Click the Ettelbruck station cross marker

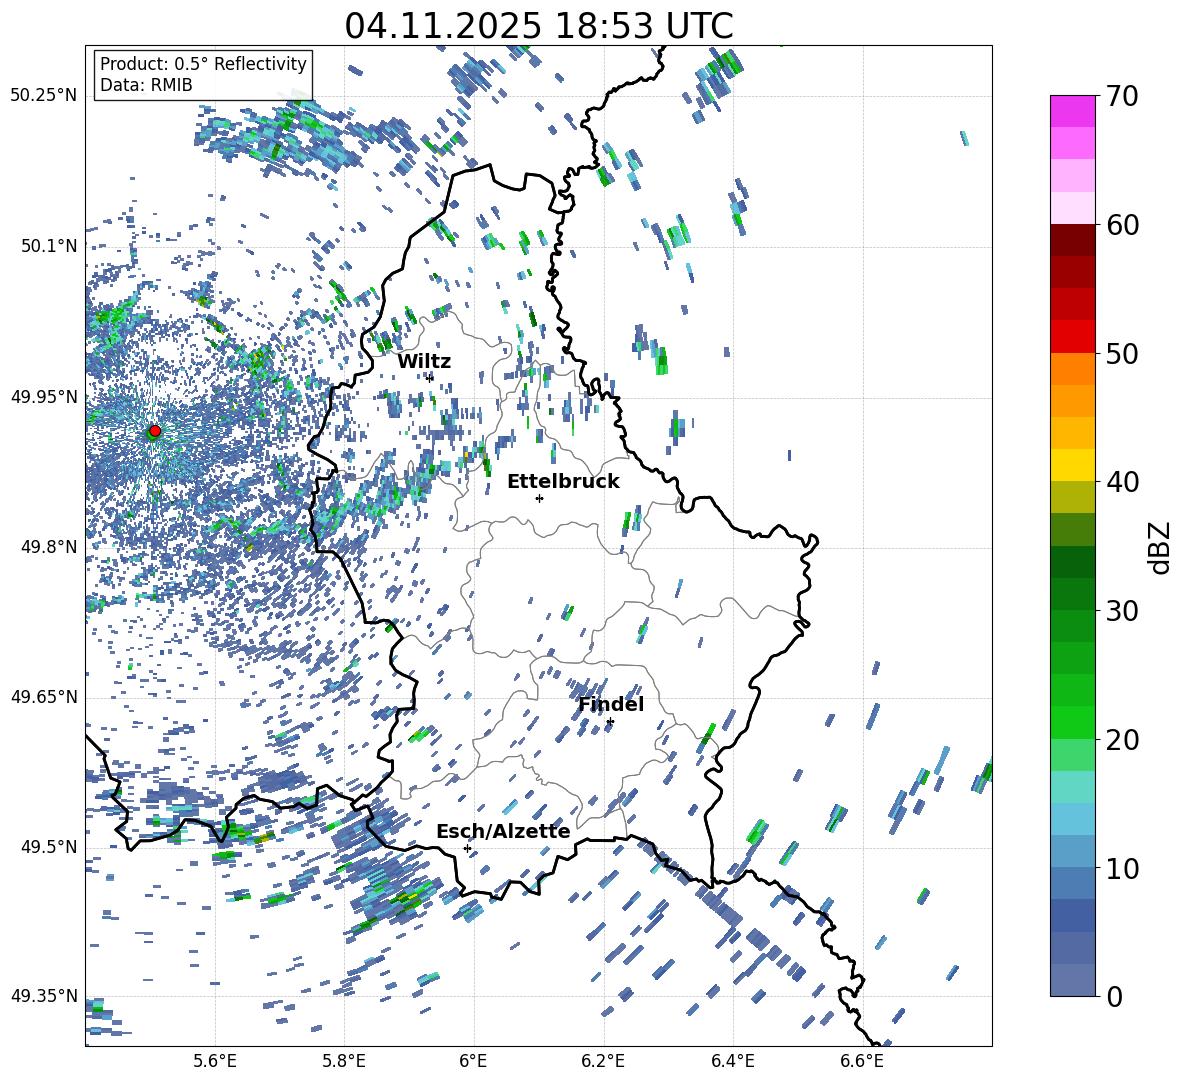pos(539,498)
